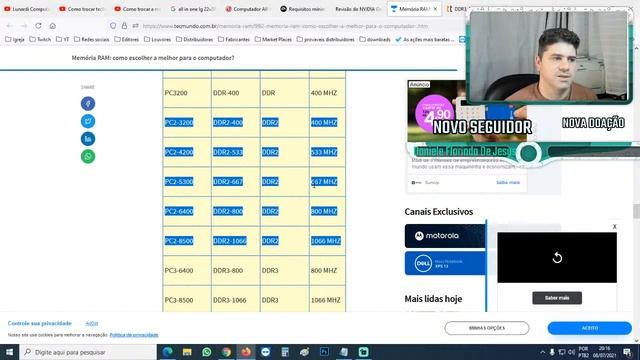Open the Editores bookmarks folder
The image size is (640, 360).
pos(127,40)
